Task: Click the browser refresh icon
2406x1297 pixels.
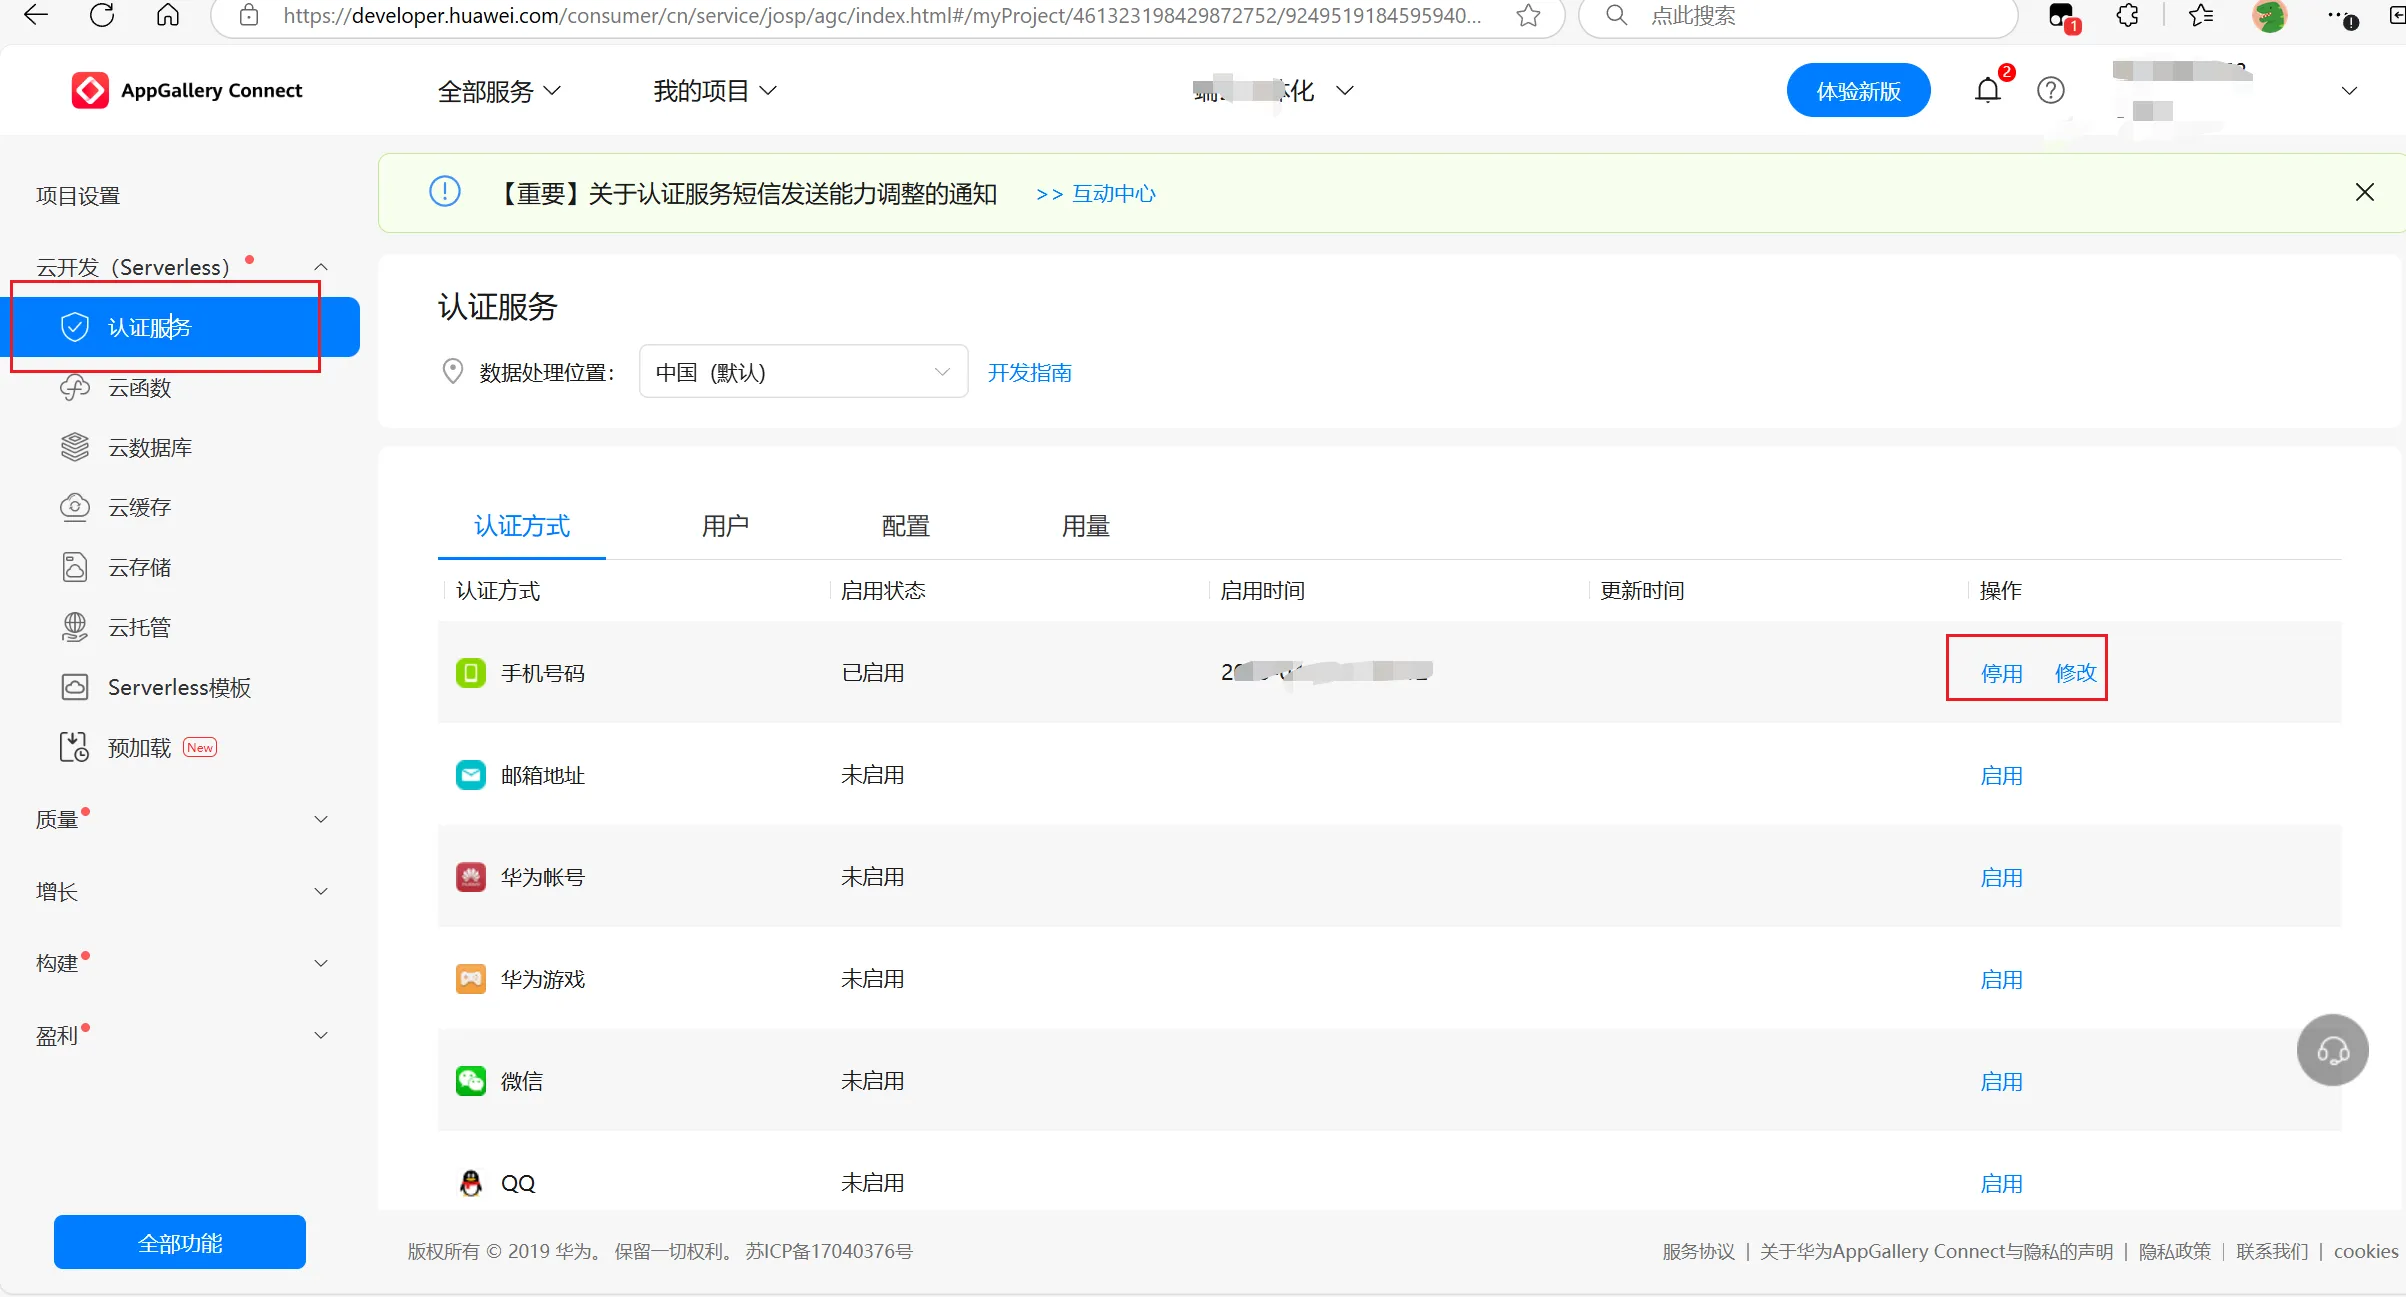Action: [102, 15]
